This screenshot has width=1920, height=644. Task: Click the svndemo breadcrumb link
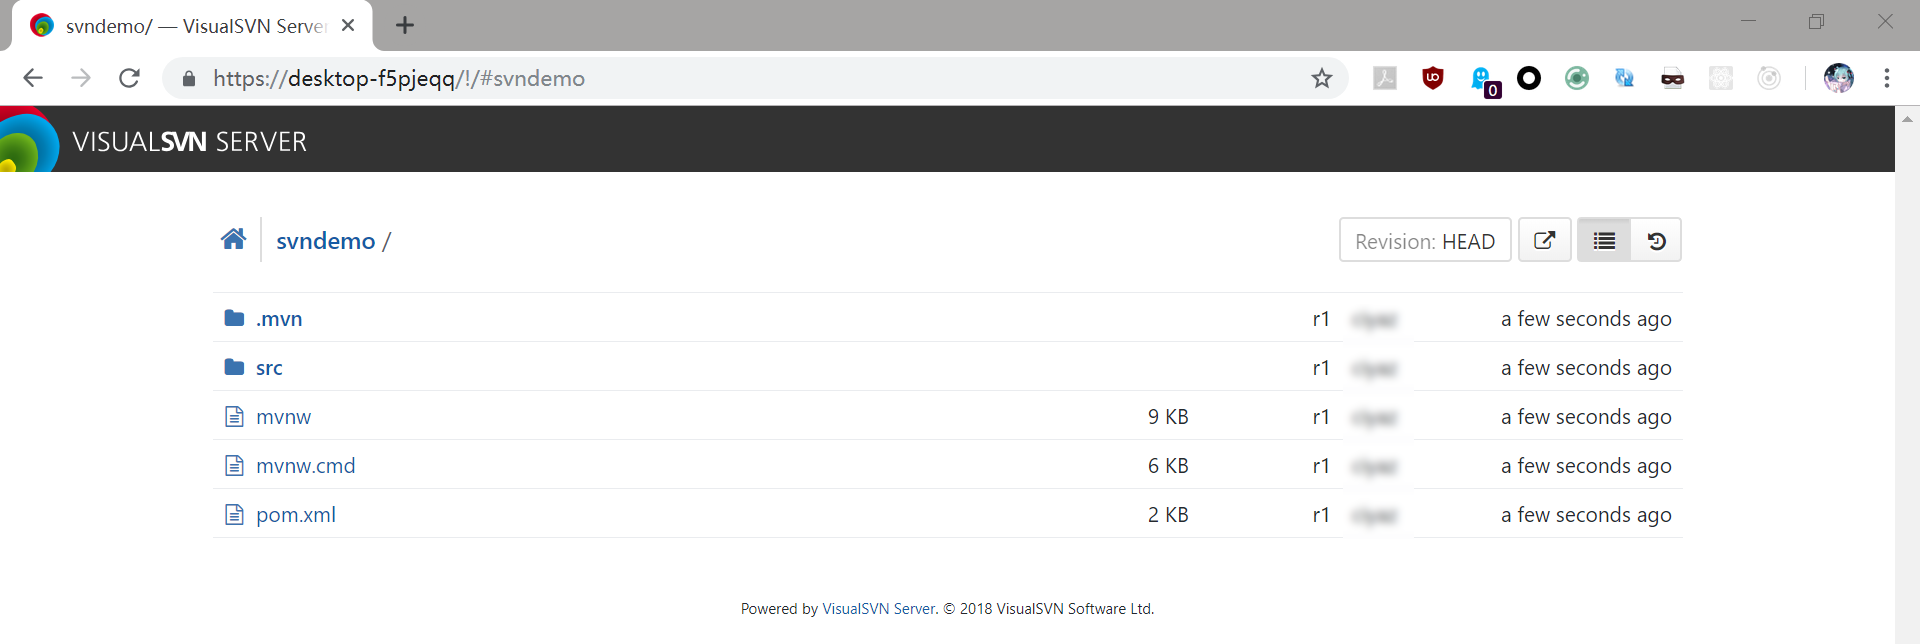tap(325, 241)
